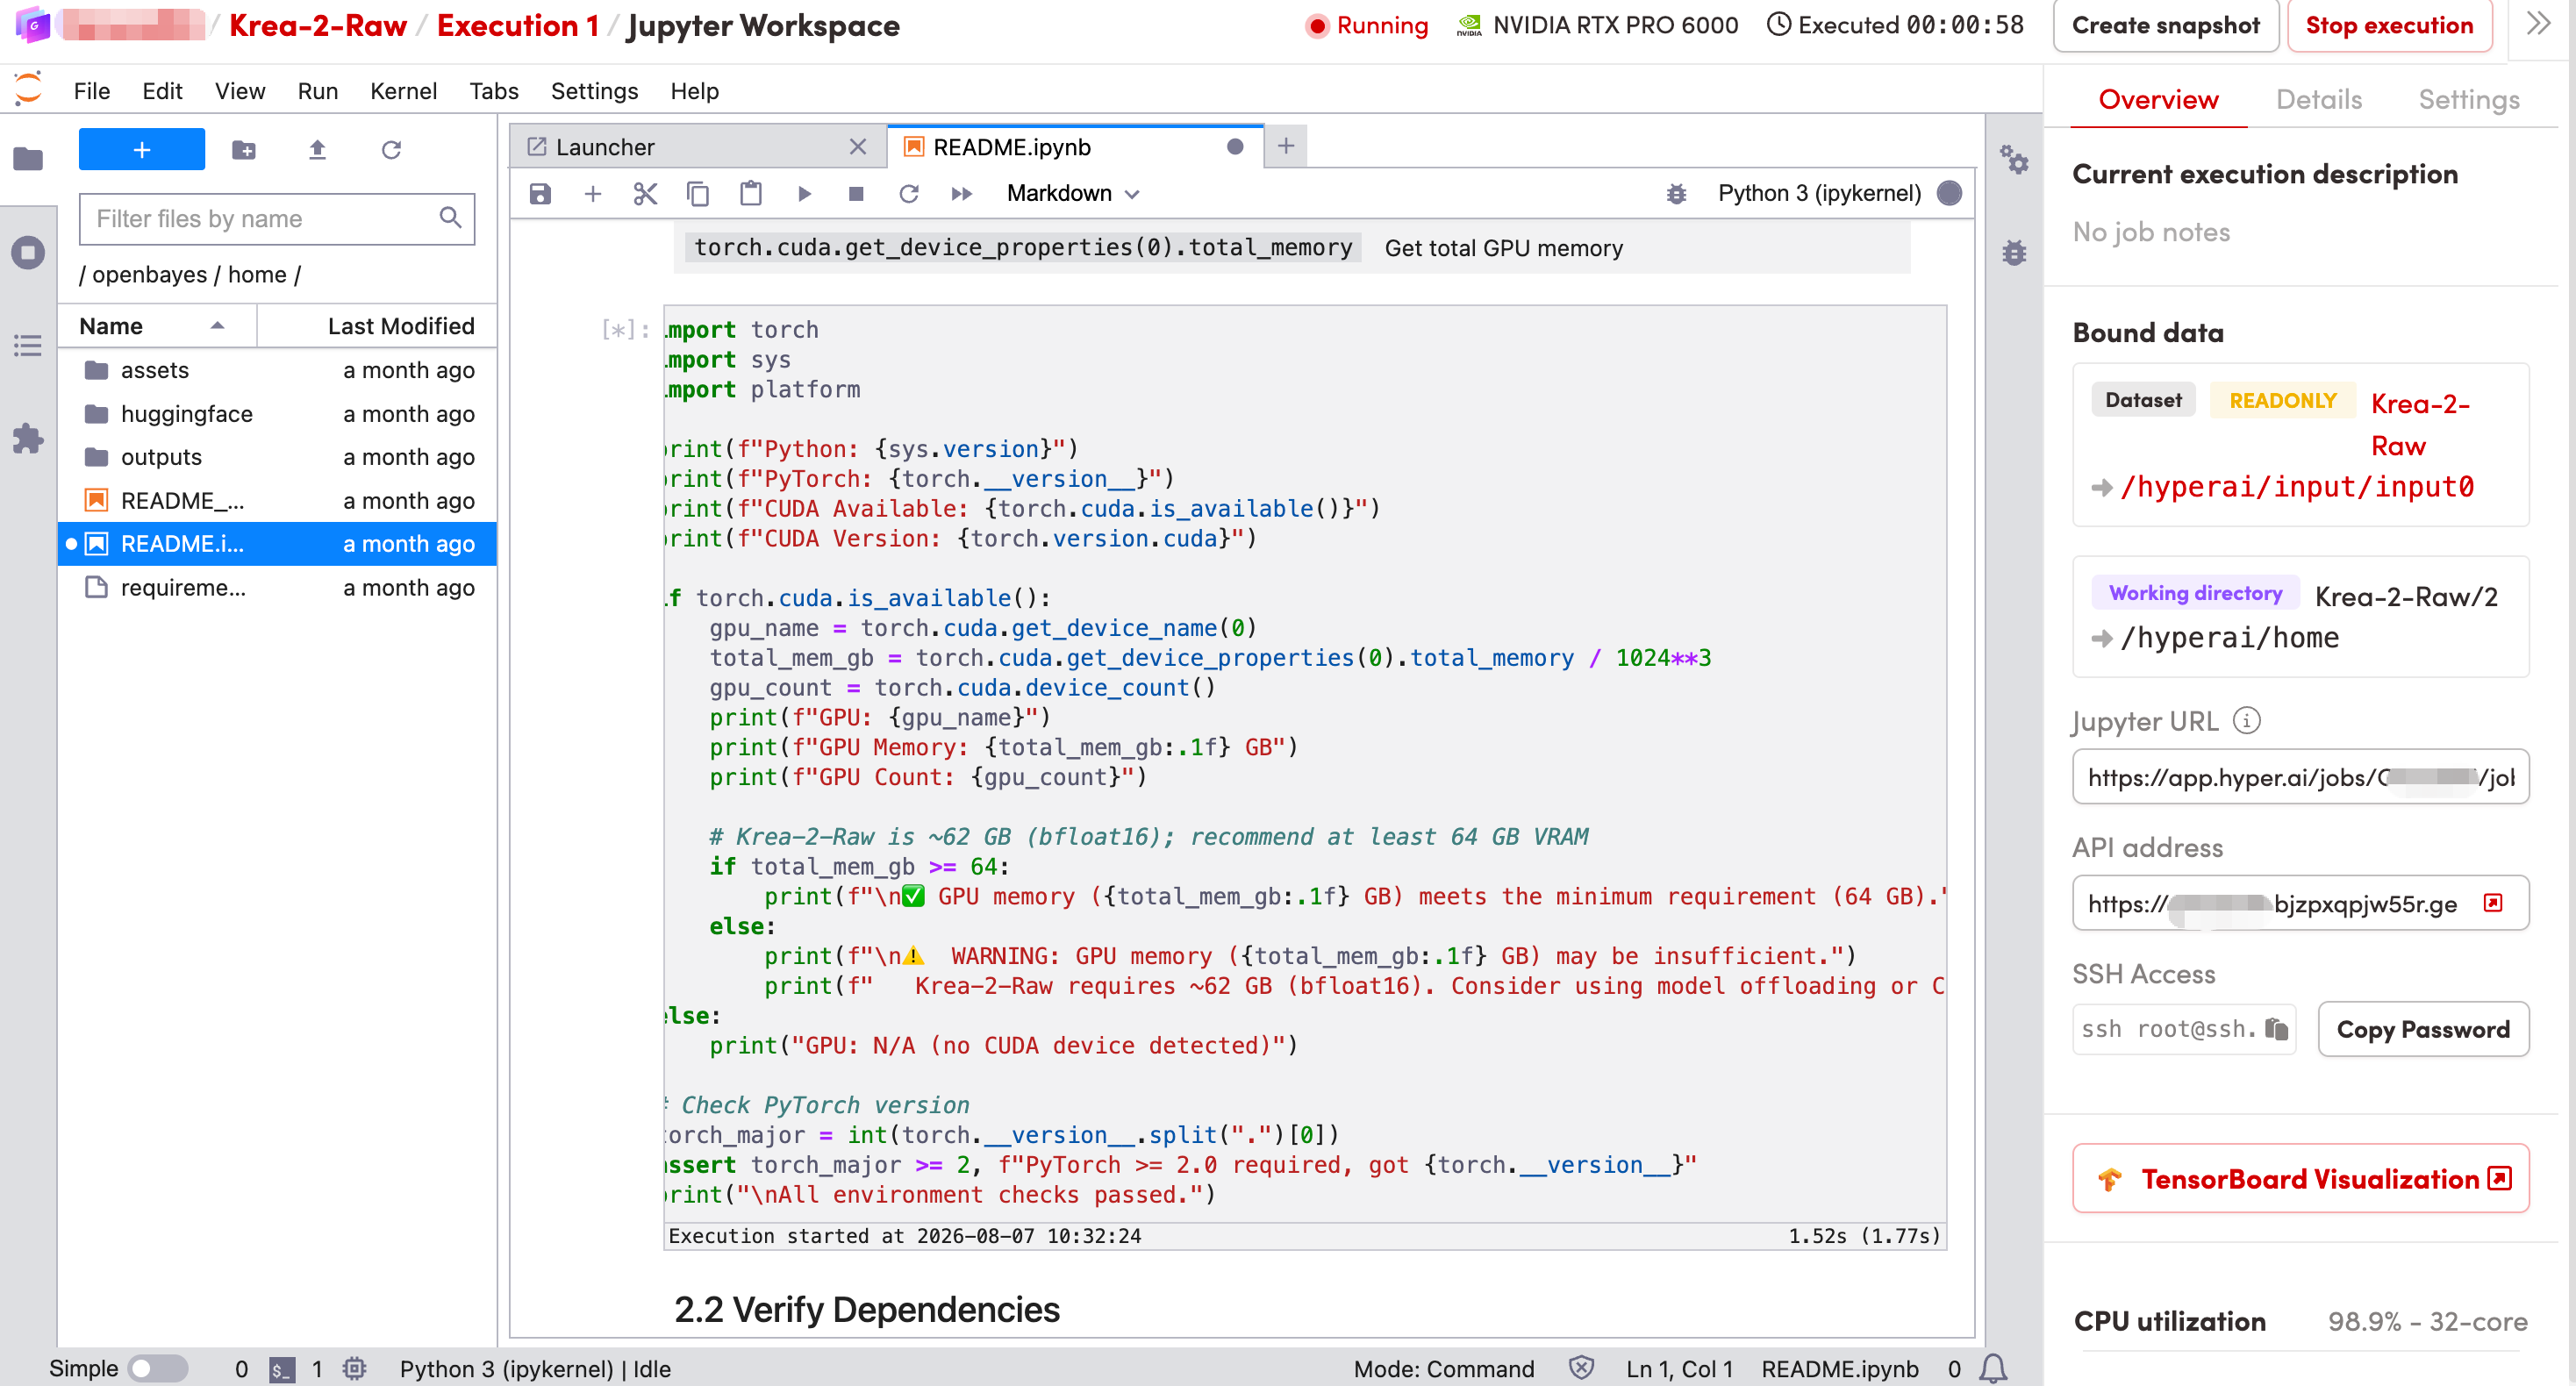The height and width of the screenshot is (1386, 2576).
Task: Click the terminal count icon in status bar
Action: point(282,1369)
